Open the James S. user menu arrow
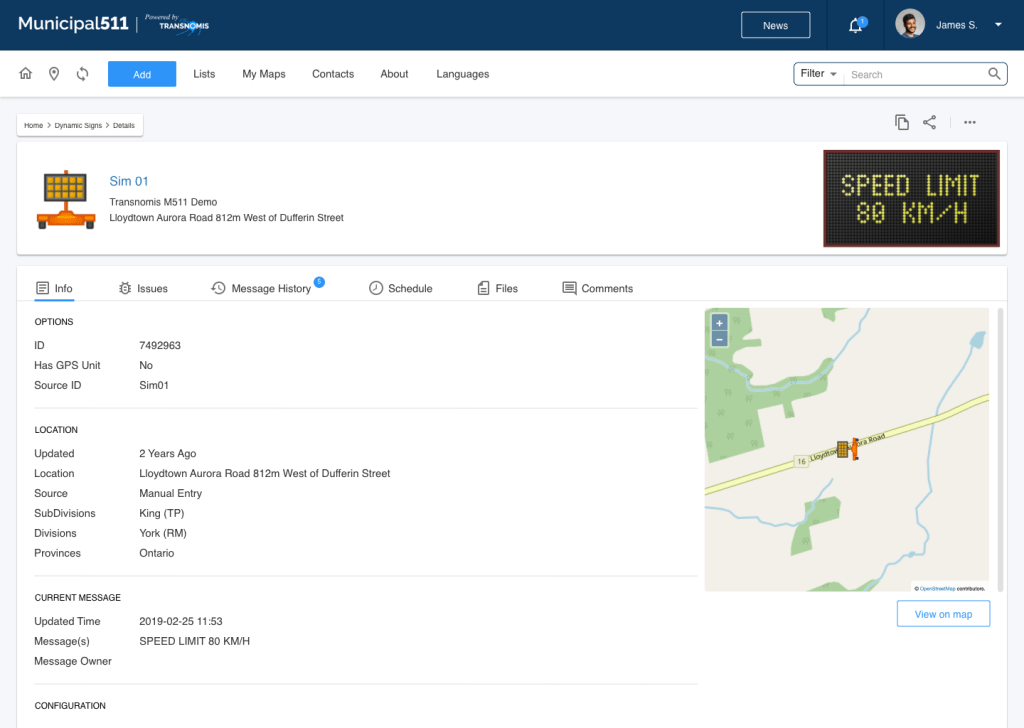 coord(998,26)
